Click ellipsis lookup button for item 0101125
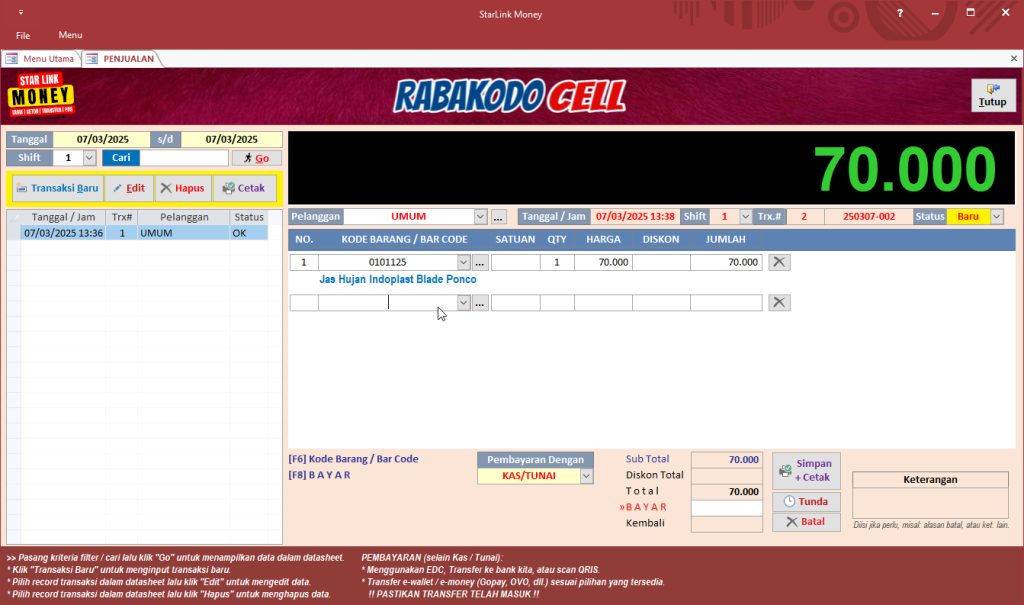 point(480,262)
